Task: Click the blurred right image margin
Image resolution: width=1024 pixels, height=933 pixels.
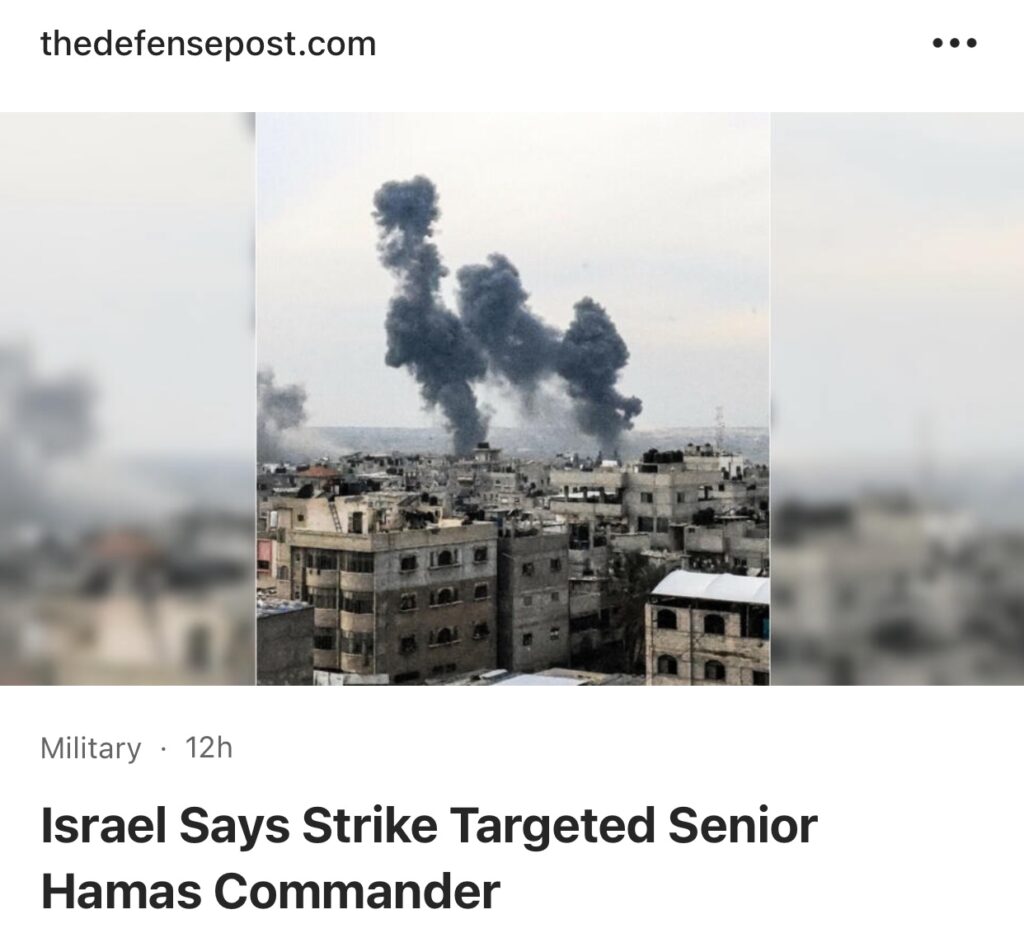Action: click(x=897, y=398)
